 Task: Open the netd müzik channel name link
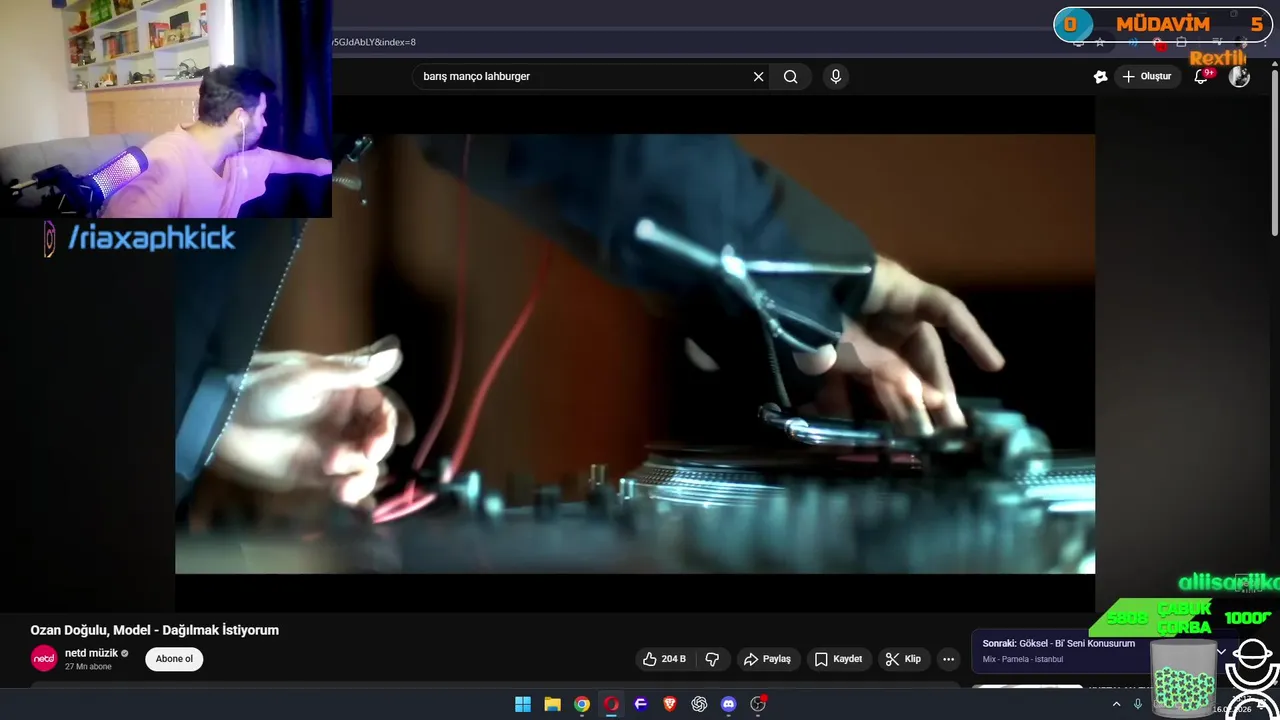click(91, 653)
